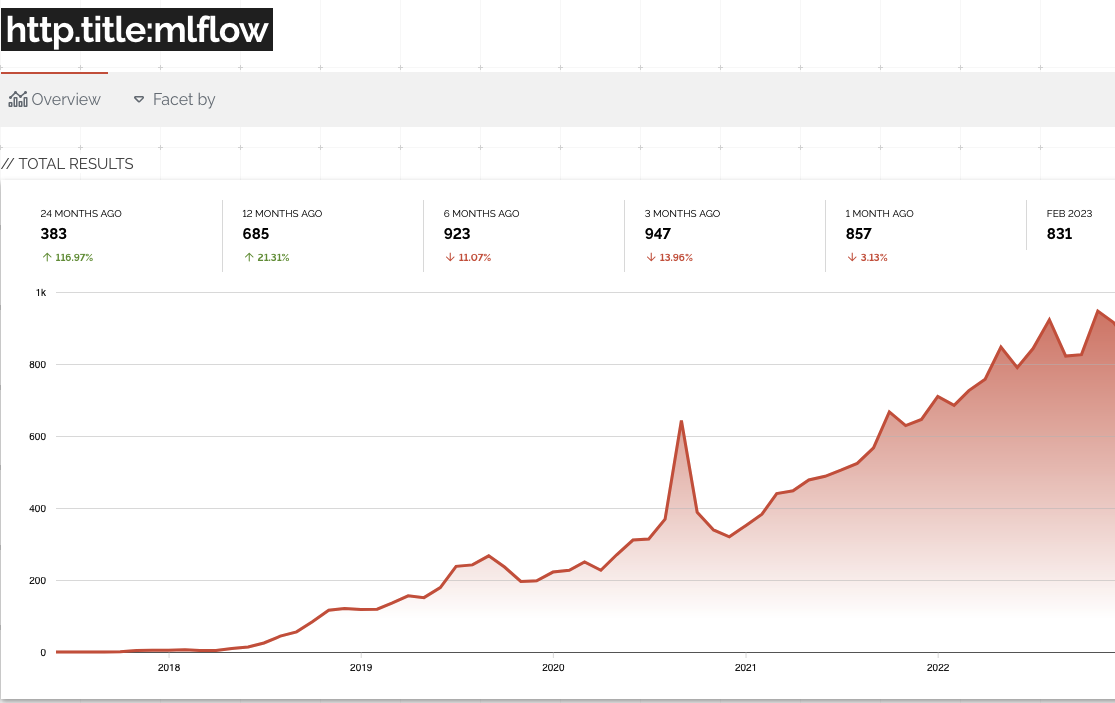Image resolution: width=1115 pixels, height=703 pixels.
Task: Select the 24 MONTHS AGO value 383
Action: tap(53, 234)
